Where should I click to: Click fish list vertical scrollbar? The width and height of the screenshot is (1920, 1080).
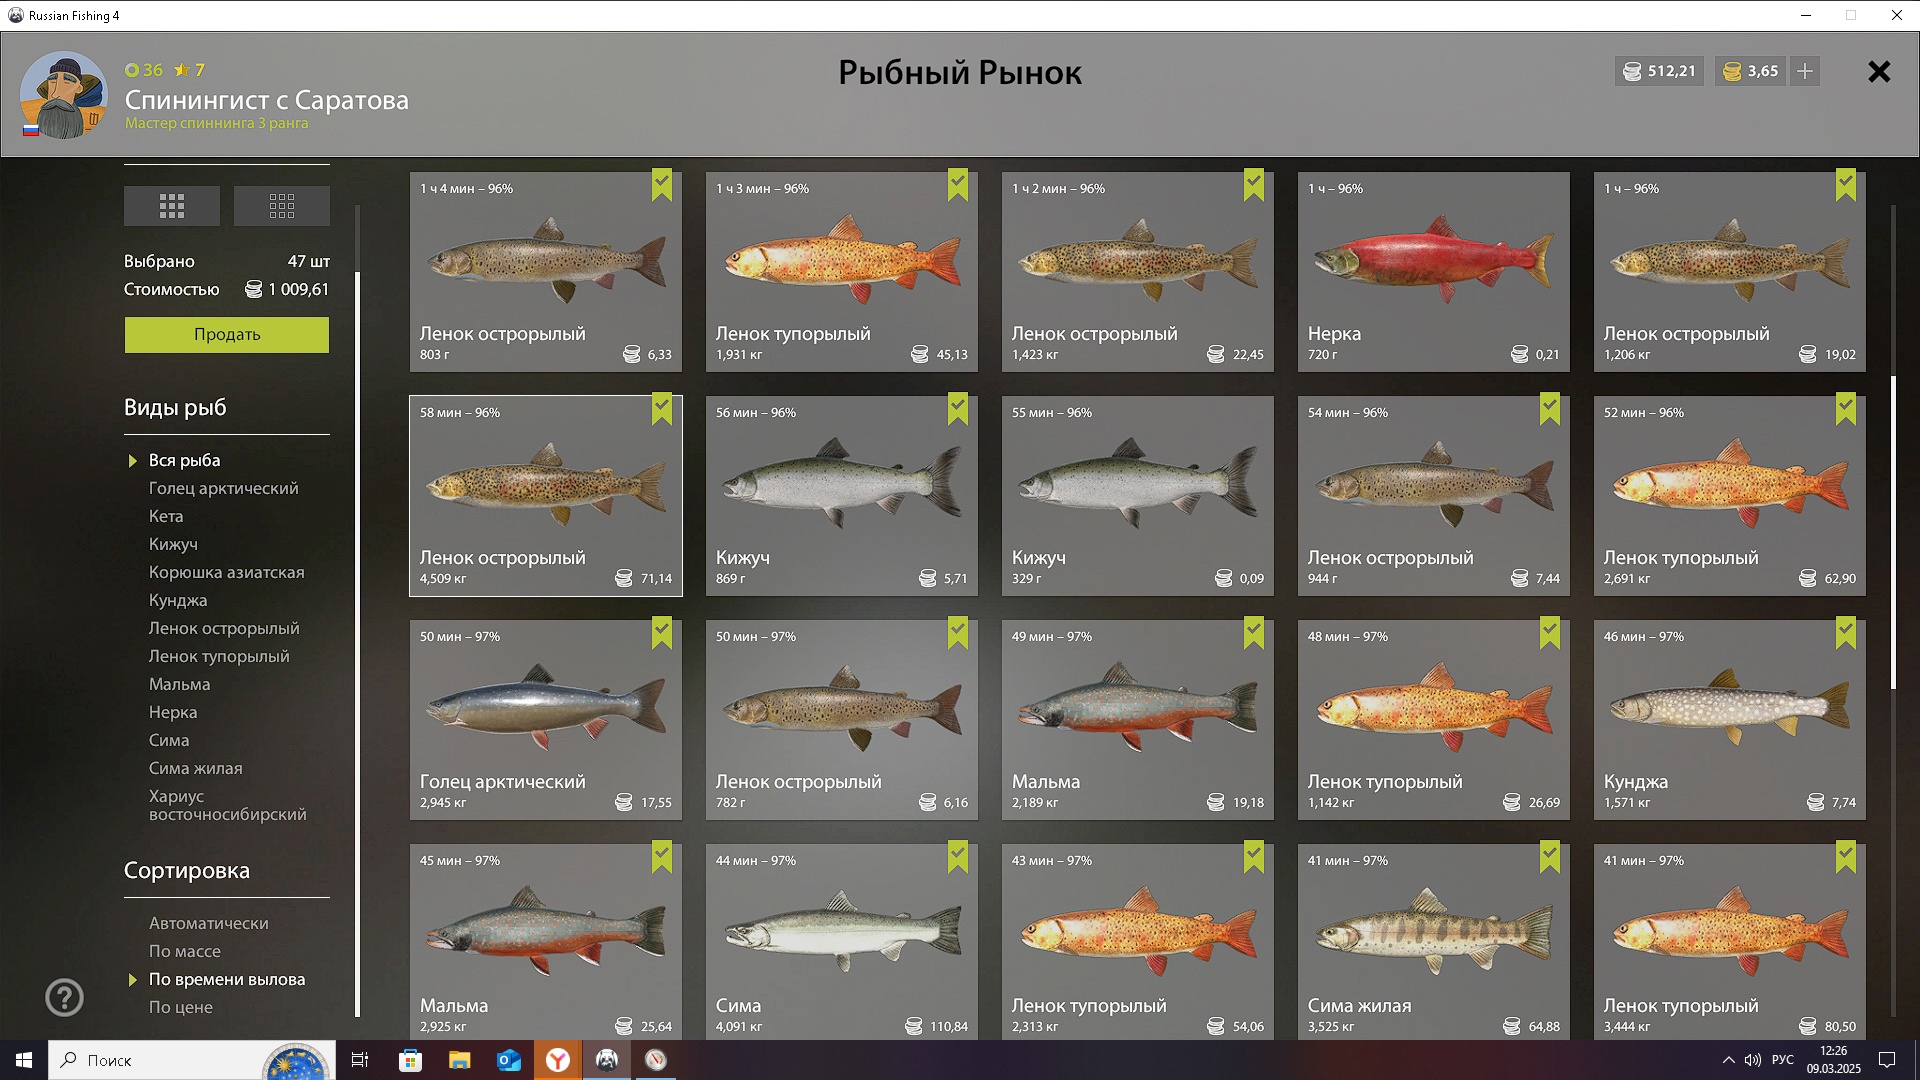tap(1893, 533)
